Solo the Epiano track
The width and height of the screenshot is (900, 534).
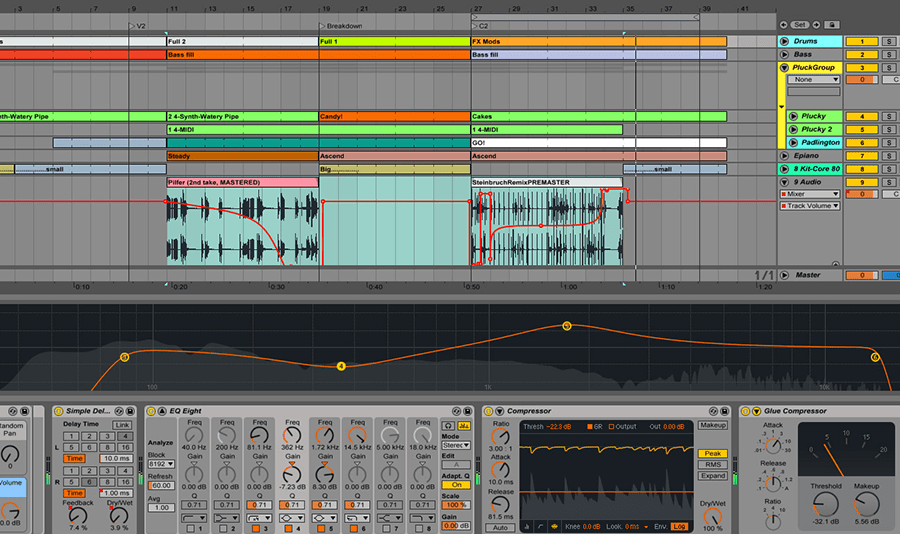(889, 156)
